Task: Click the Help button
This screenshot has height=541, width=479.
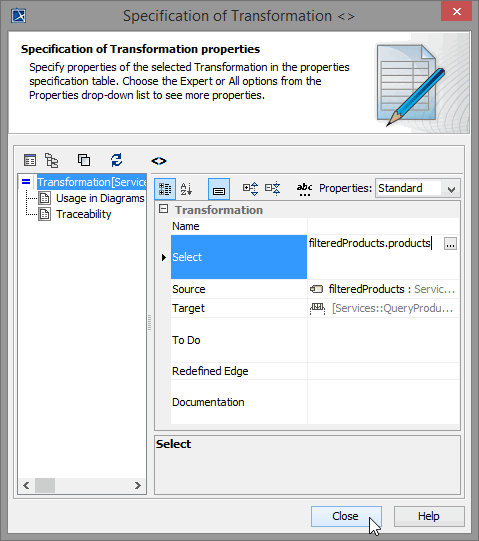Action: 429,517
